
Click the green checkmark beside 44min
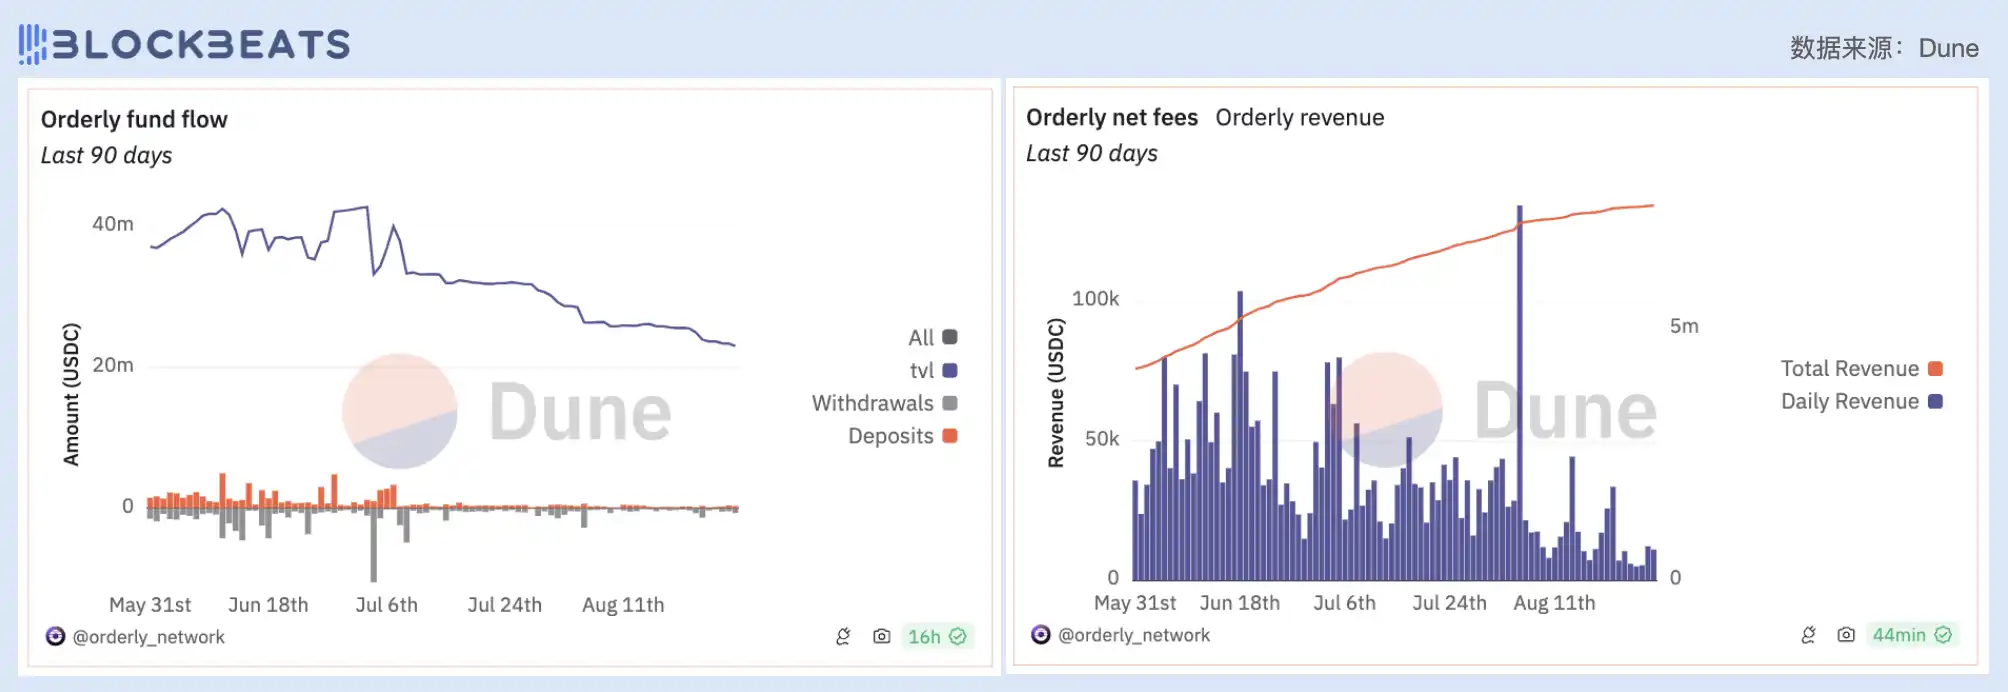point(1943,634)
